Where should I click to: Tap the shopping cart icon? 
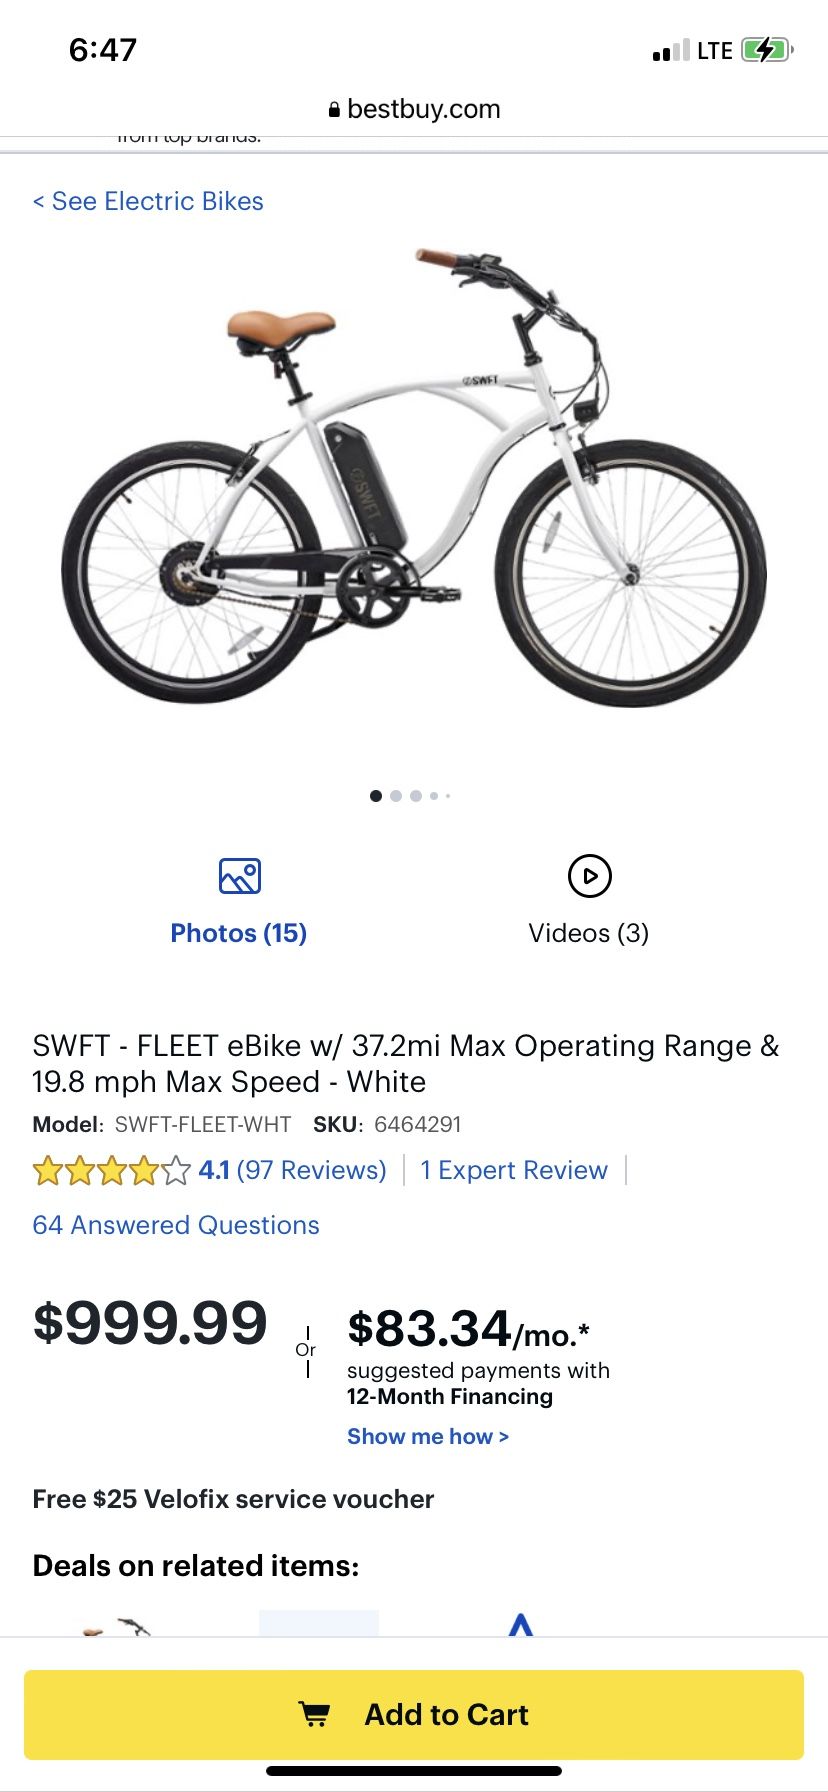(315, 1714)
